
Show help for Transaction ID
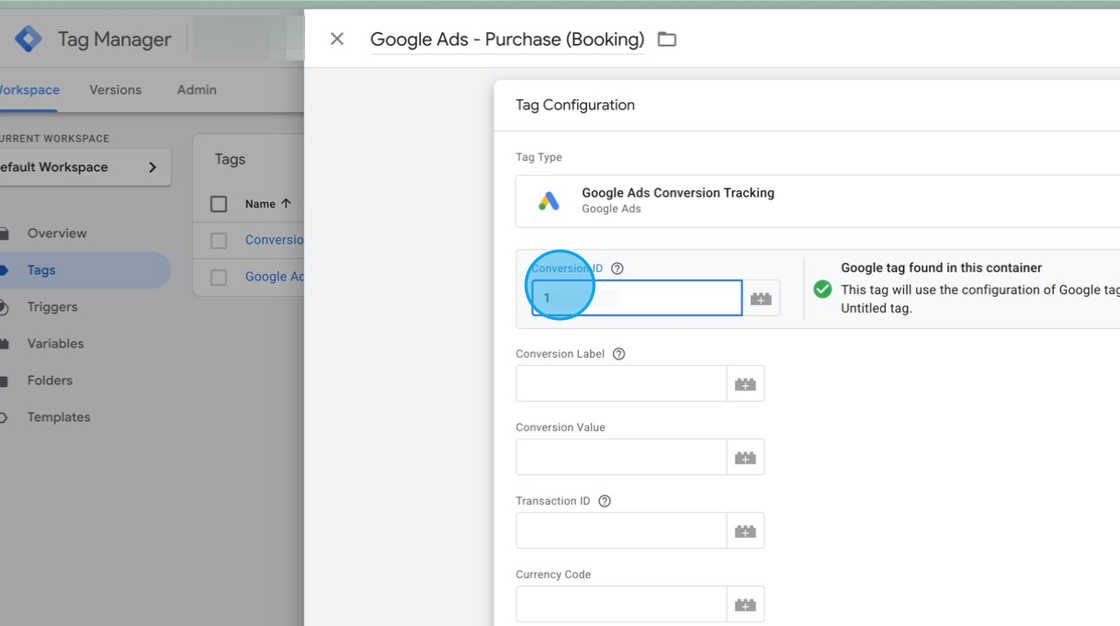pyautogui.click(x=604, y=501)
